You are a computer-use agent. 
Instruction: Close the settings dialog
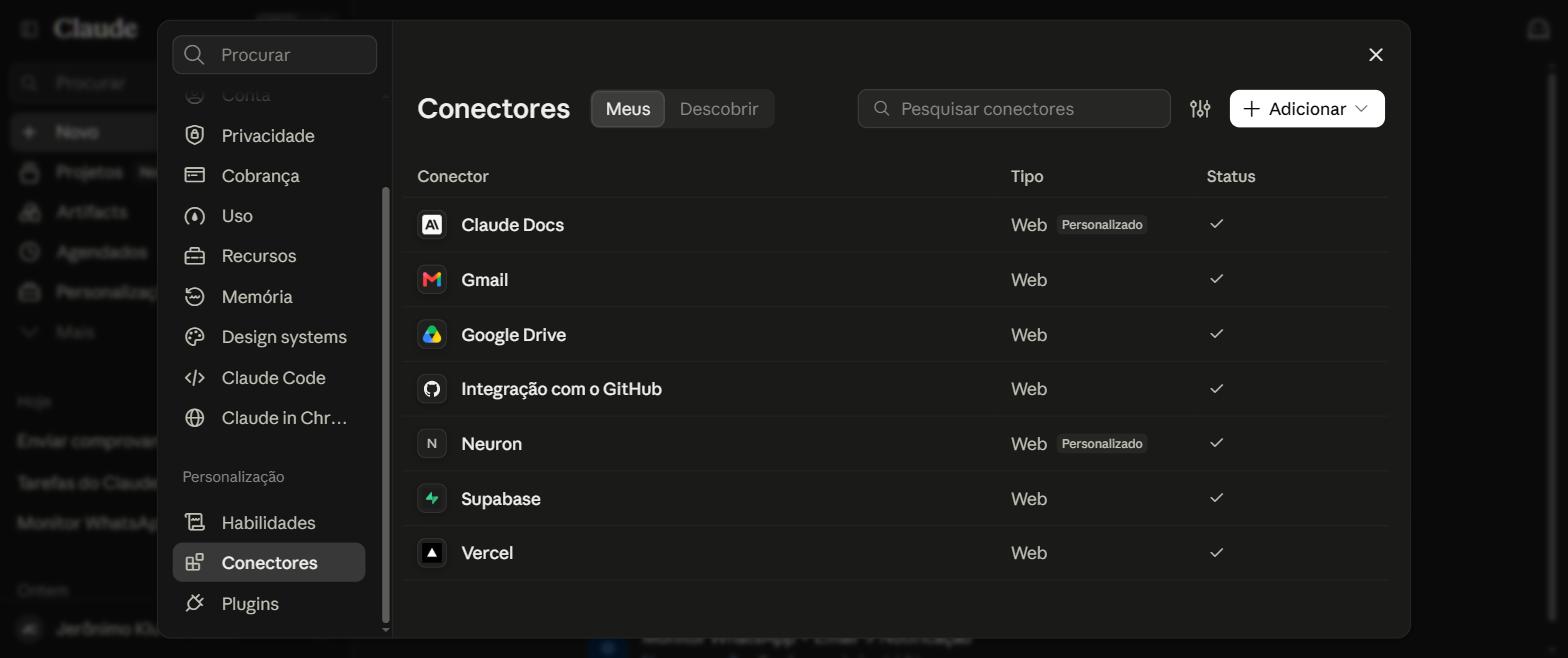(x=1376, y=55)
